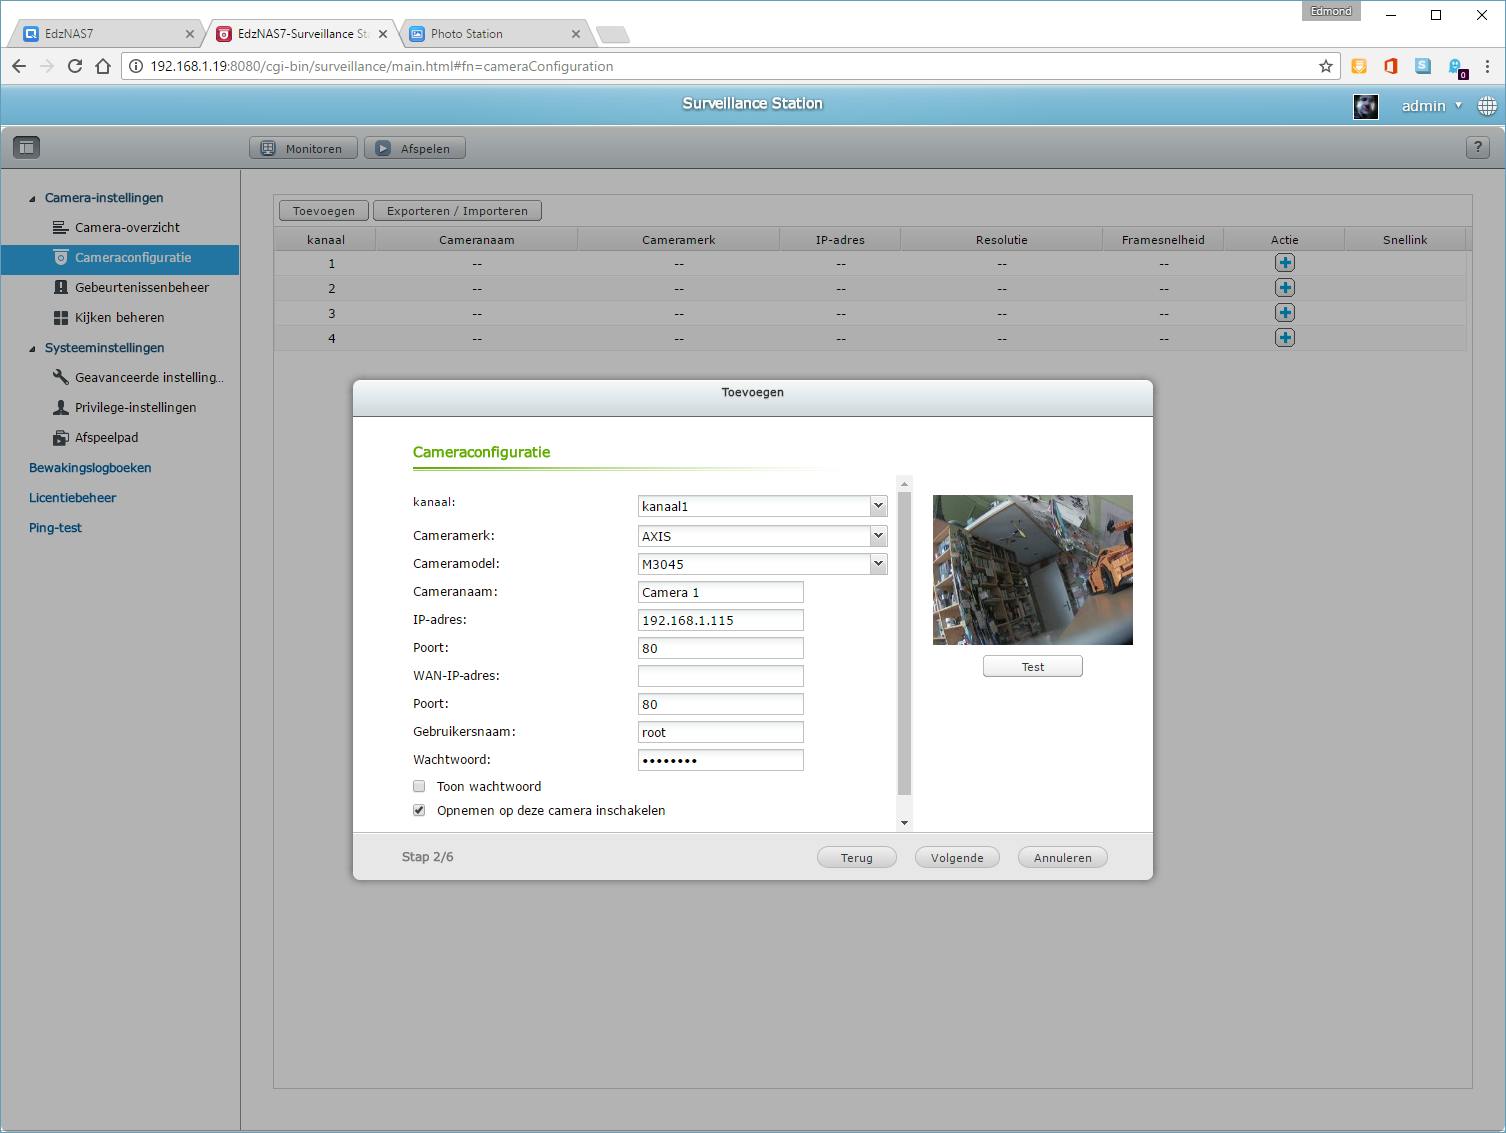
Task: Uncheck Opnemen op deze camera inschakelen
Action: [x=419, y=811]
